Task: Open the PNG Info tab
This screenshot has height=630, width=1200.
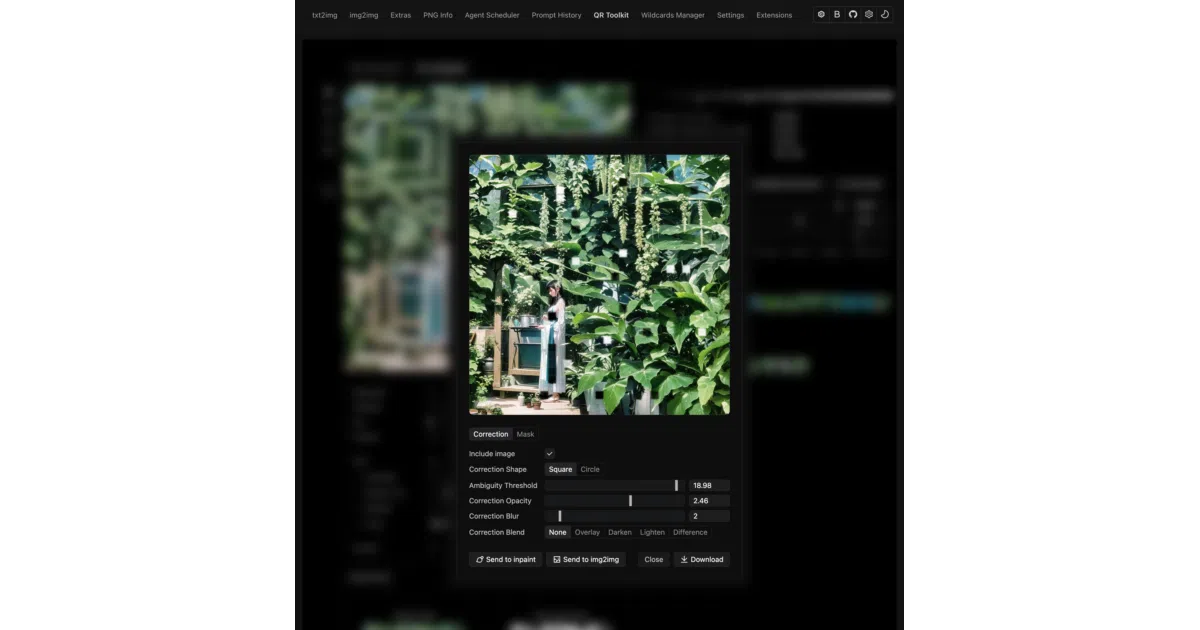Action: pos(438,15)
